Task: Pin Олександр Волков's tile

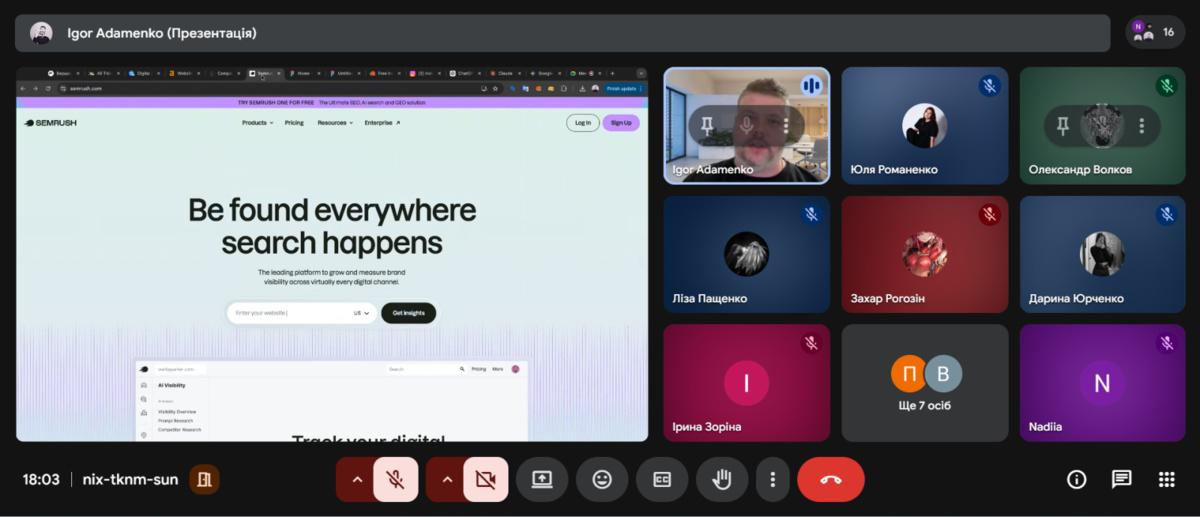Action: pyautogui.click(x=1063, y=125)
